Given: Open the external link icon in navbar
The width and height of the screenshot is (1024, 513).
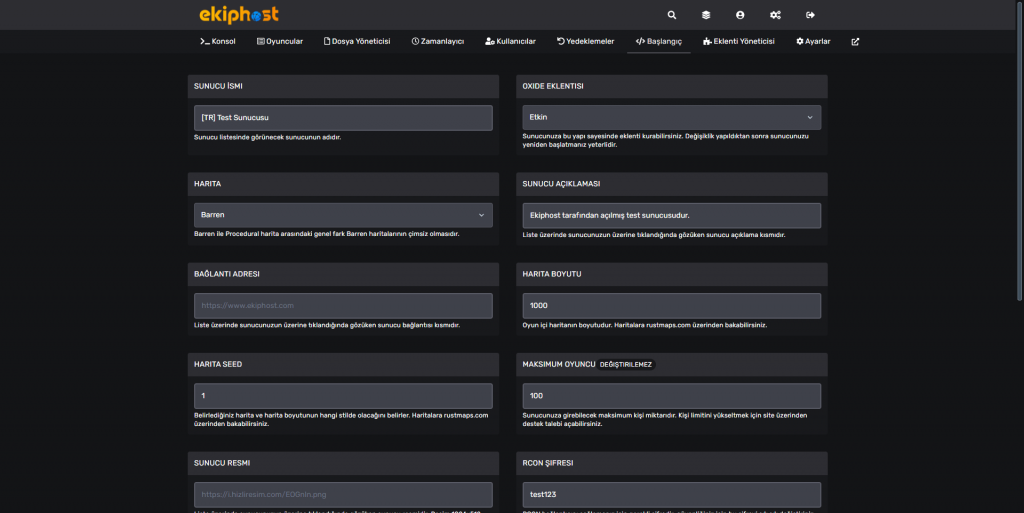Looking at the screenshot, I should [x=855, y=42].
